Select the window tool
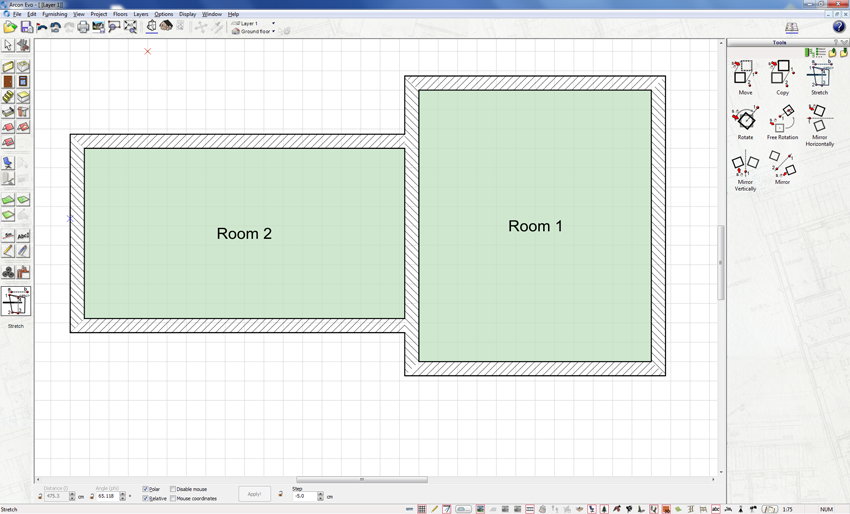Image resolution: width=850 pixels, height=514 pixels. [23, 82]
